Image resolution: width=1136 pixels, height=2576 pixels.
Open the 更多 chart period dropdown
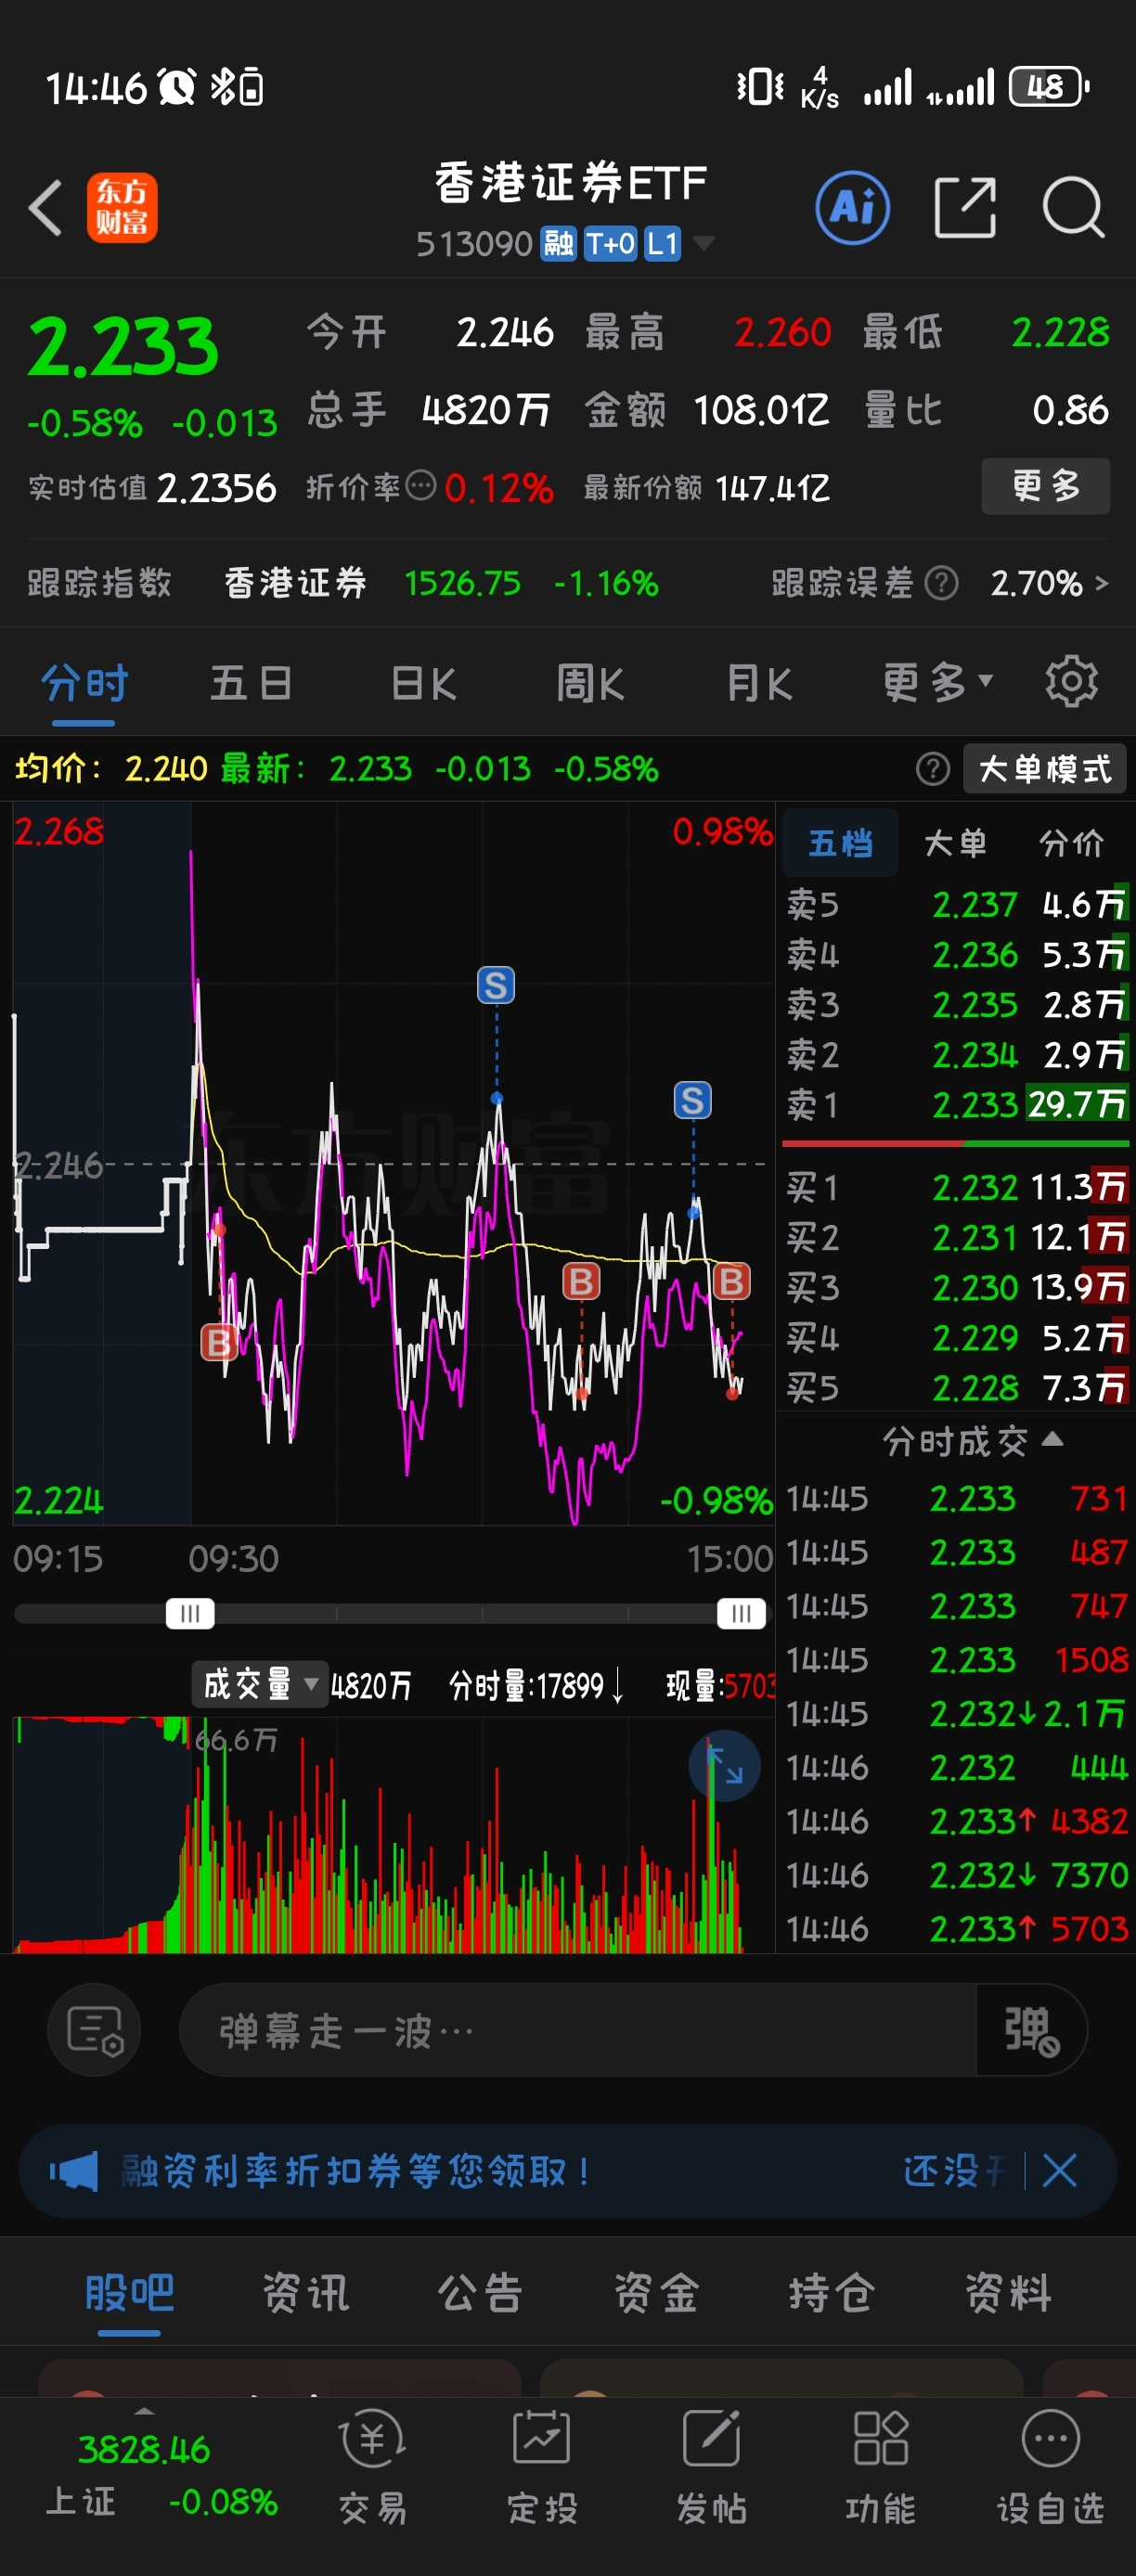pos(937,683)
